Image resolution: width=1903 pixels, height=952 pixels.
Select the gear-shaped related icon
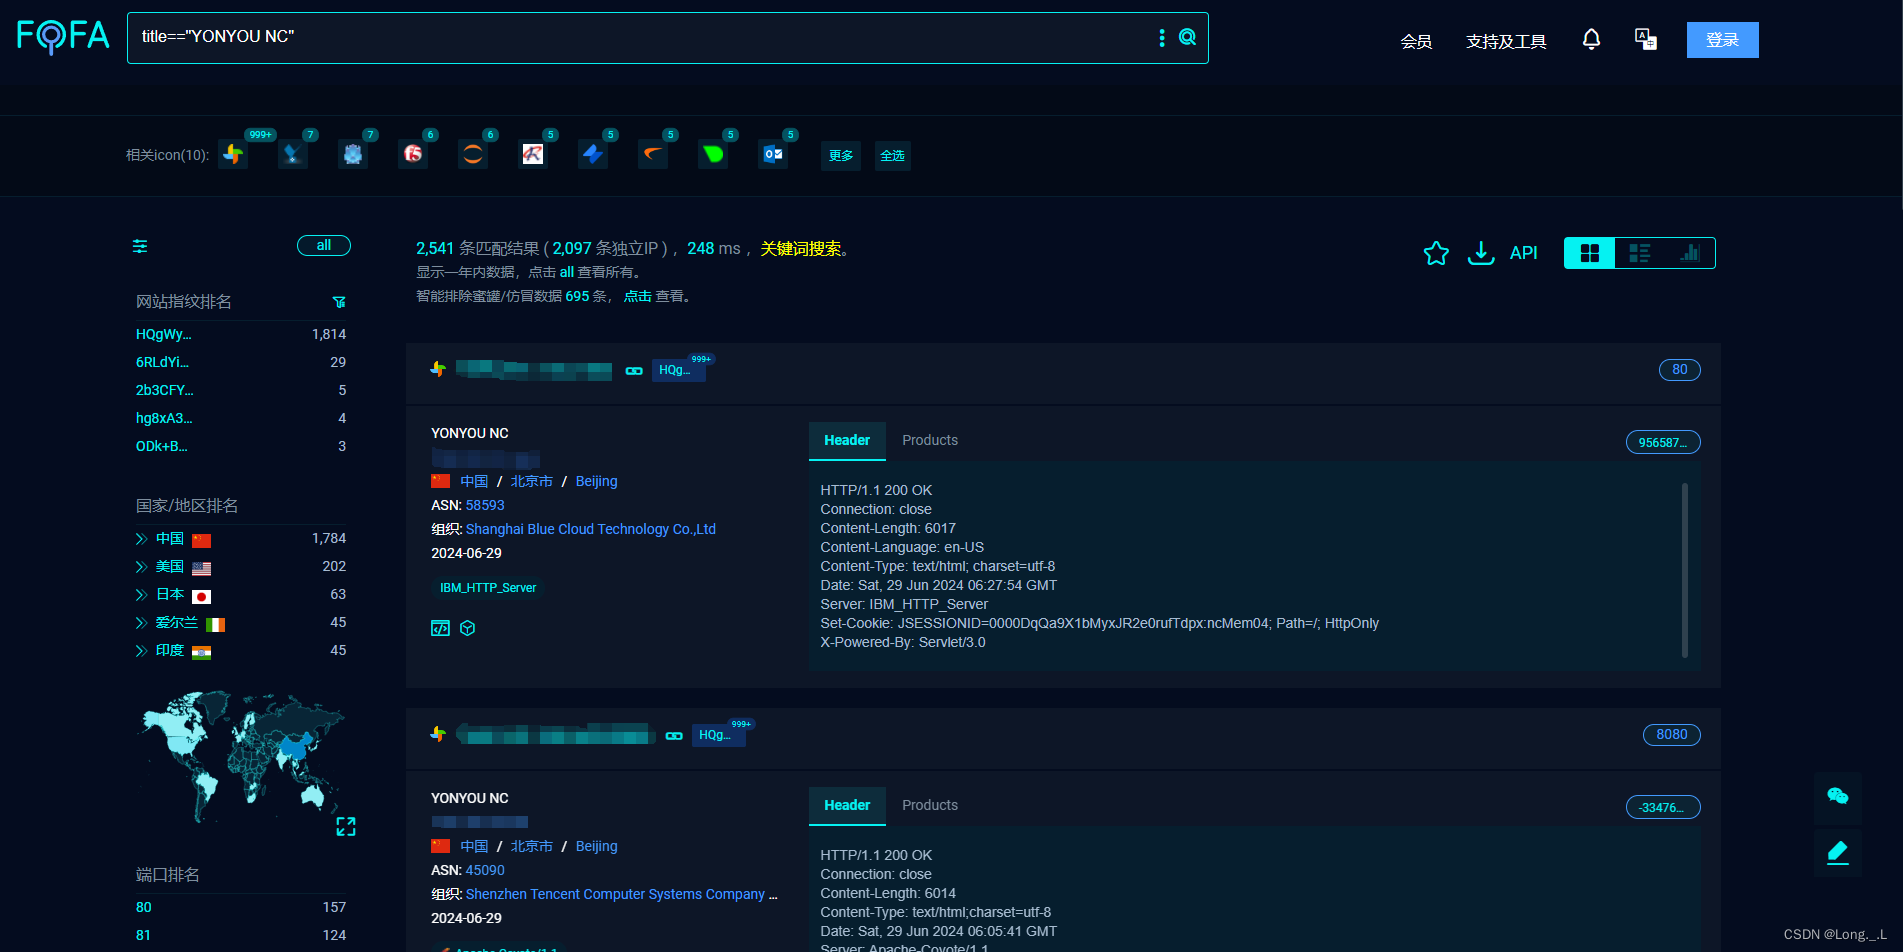pyautogui.click(x=353, y=154)
